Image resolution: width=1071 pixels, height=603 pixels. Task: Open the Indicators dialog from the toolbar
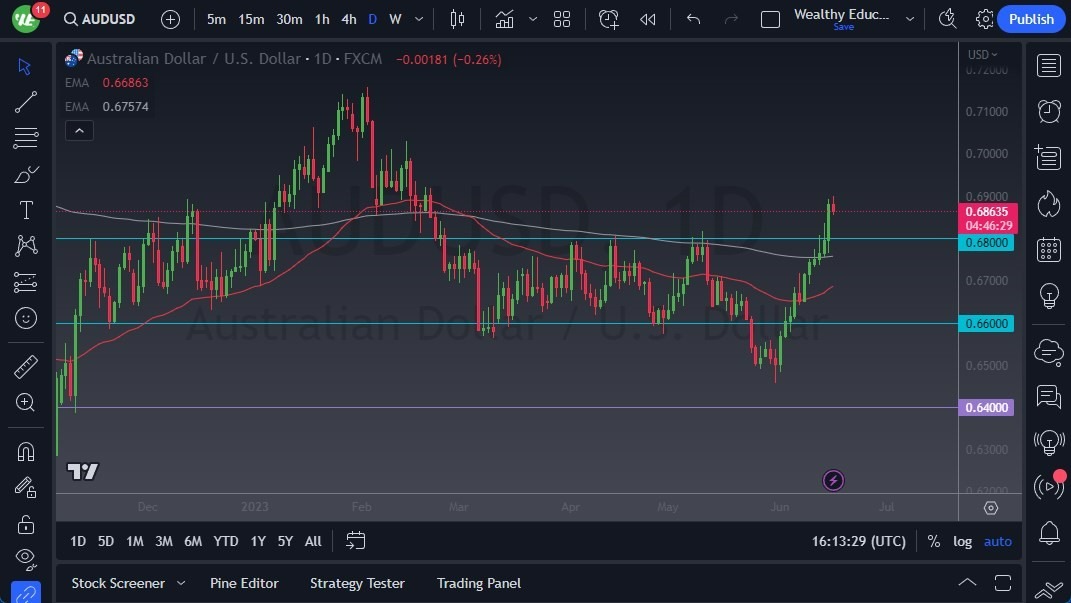(x=504, y=18)
